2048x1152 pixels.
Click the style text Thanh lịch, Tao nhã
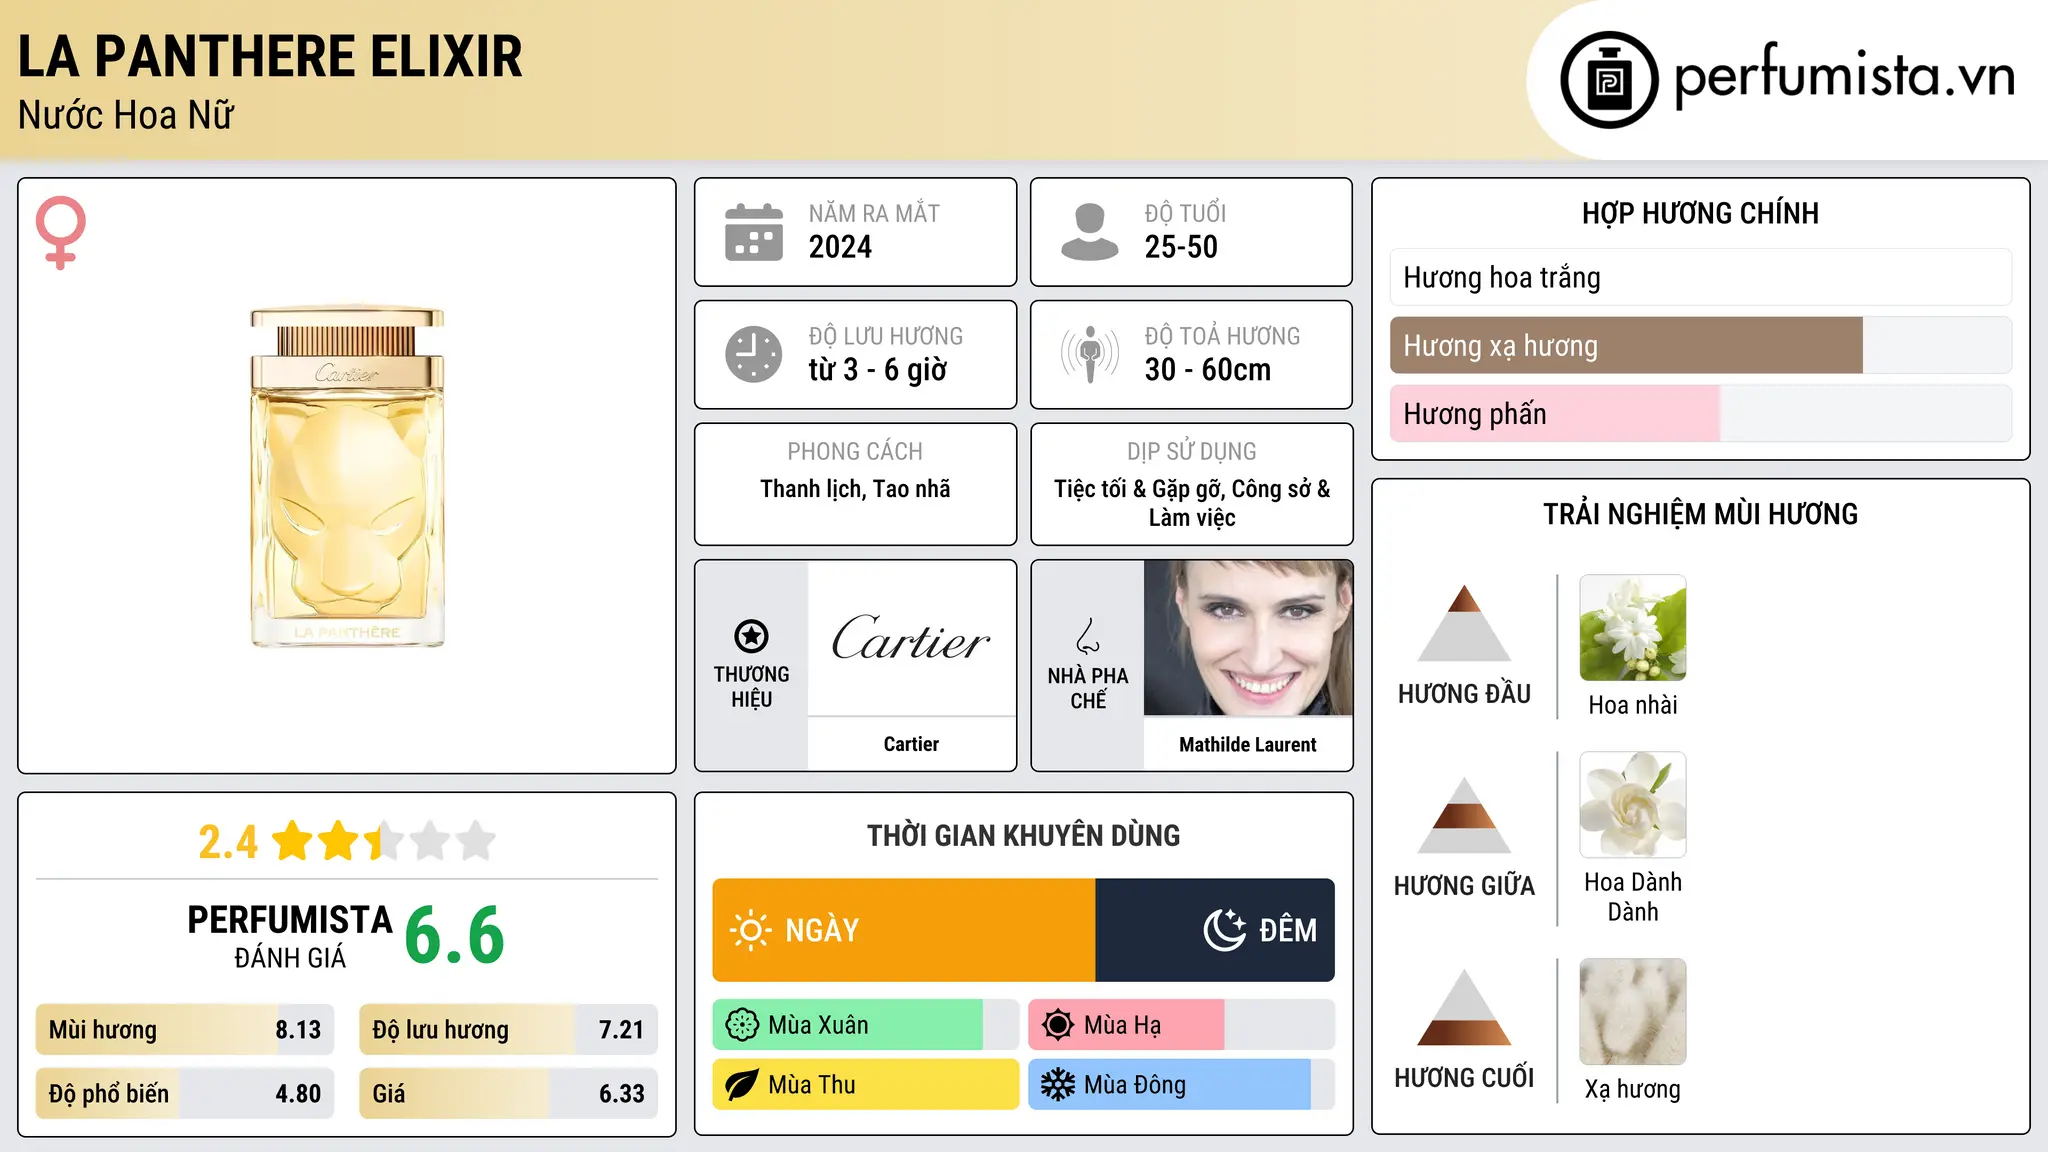[855, 489]
